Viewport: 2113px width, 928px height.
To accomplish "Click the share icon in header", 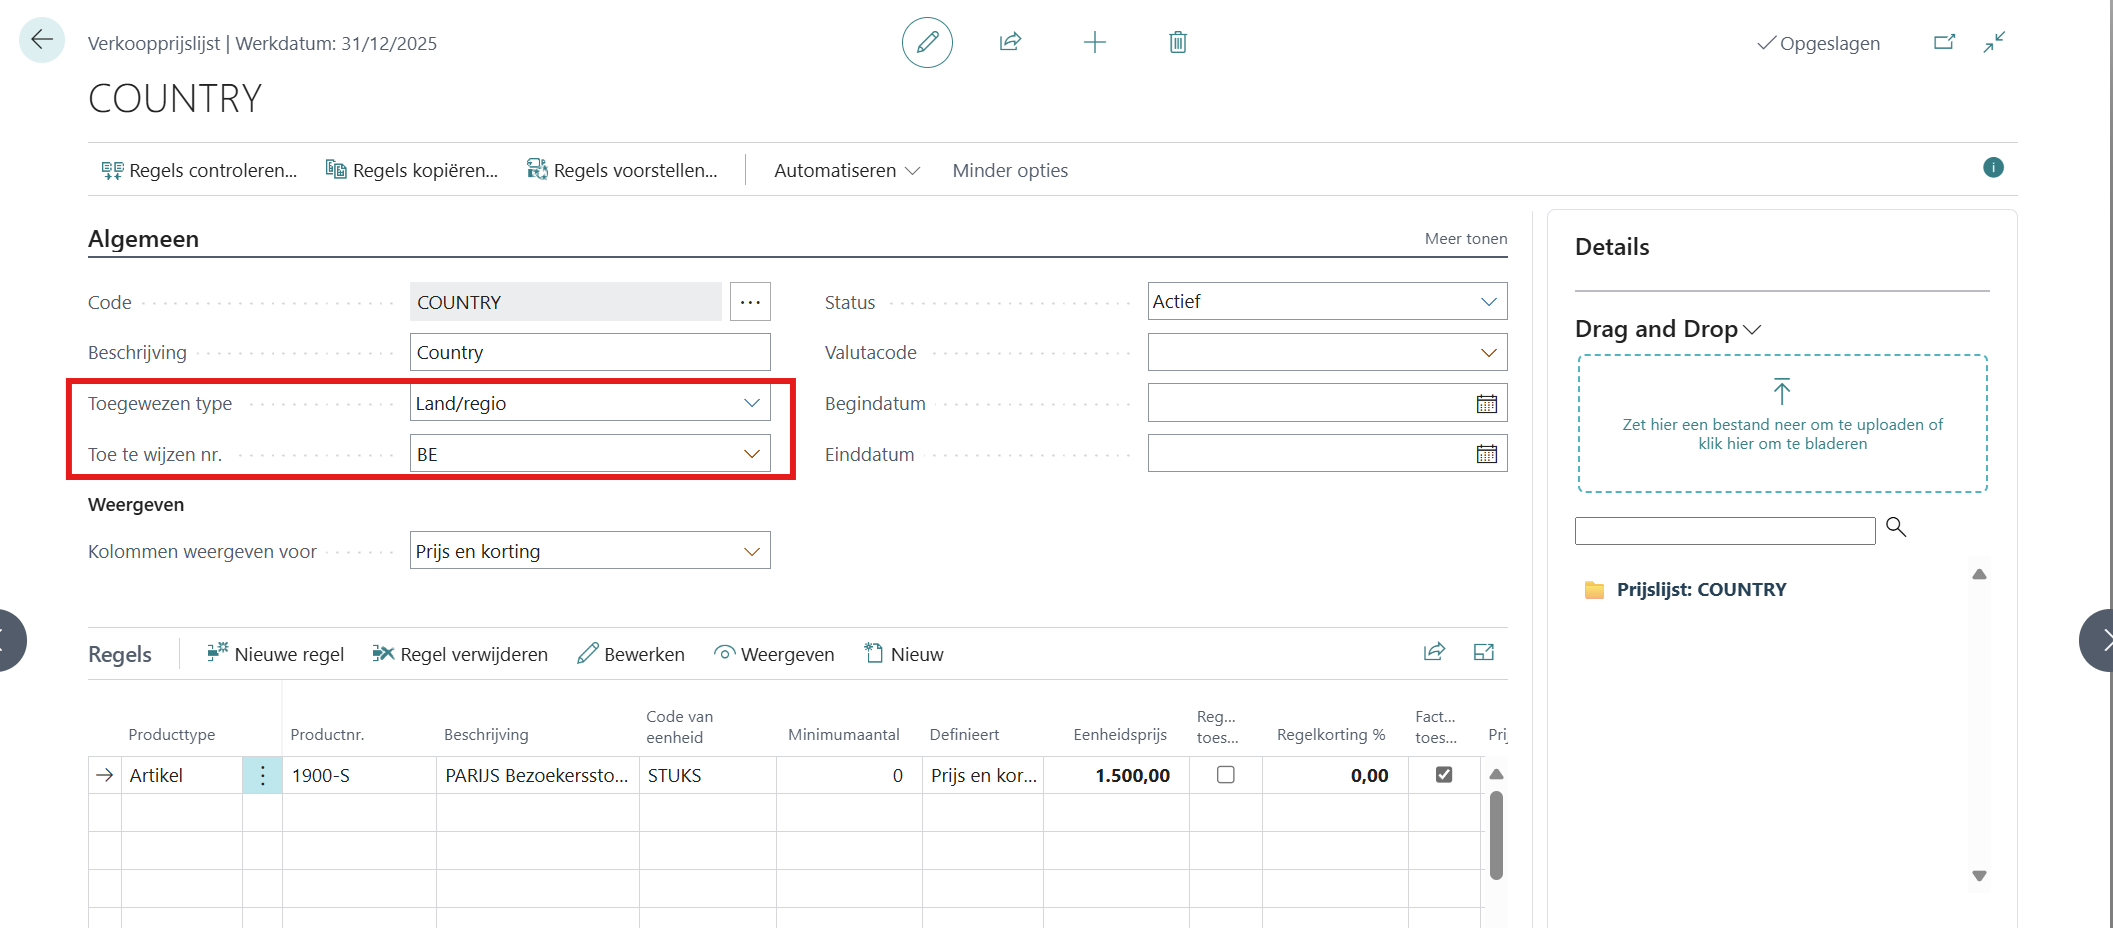I will (1010, 42).
